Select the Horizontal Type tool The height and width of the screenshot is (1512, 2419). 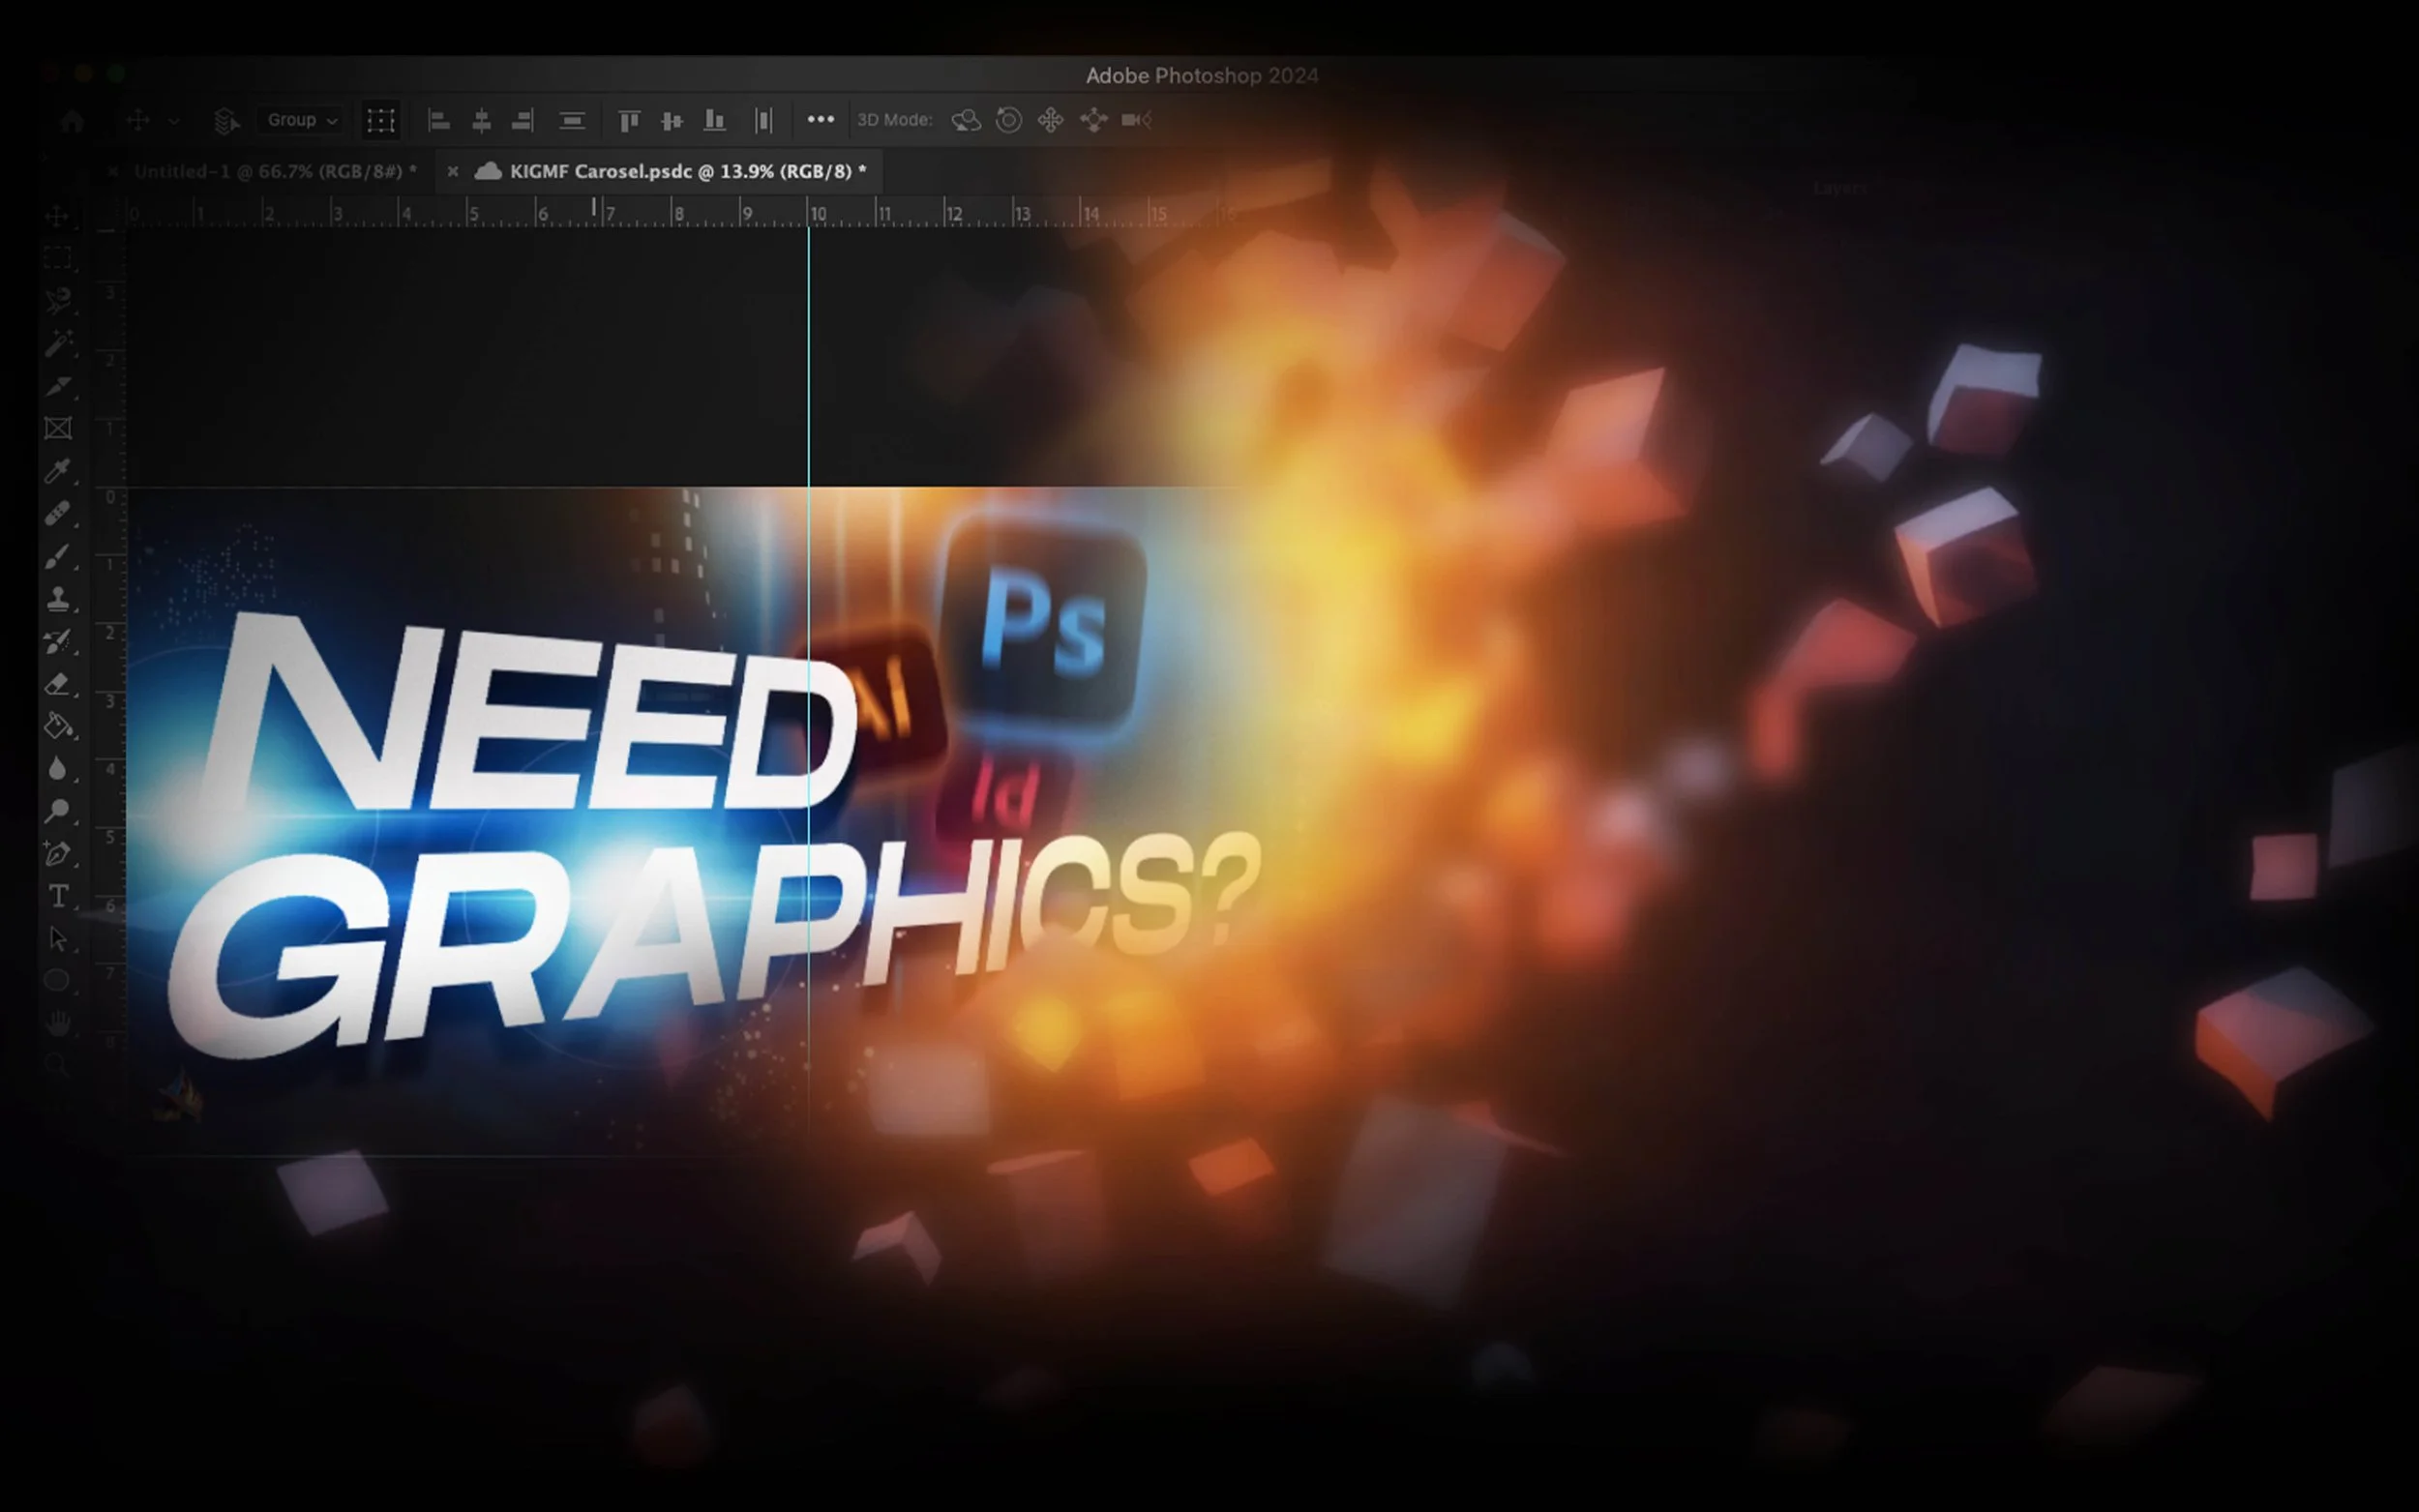[x=58, y=896]
